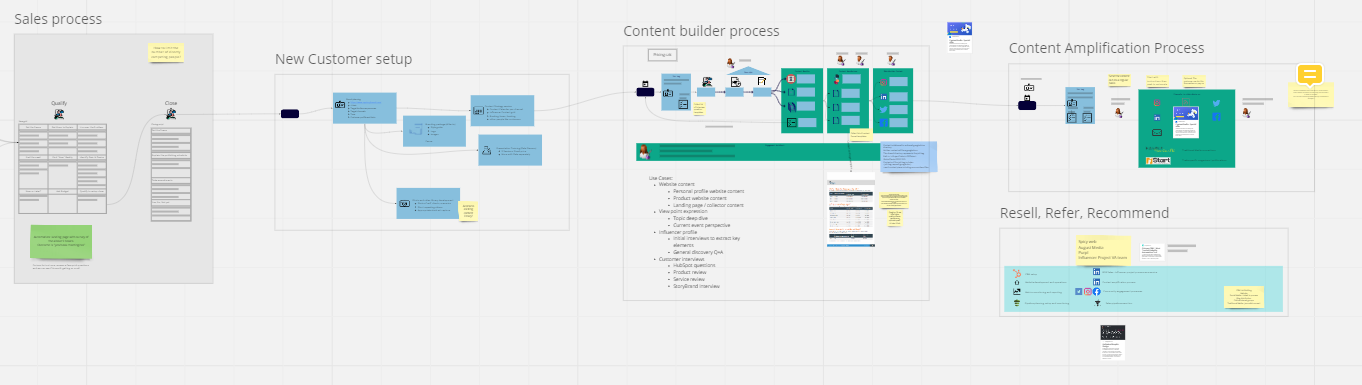Select the dark start node in Content builder process
This screenshot has width=1362, height=385.
tap(646, 92)
